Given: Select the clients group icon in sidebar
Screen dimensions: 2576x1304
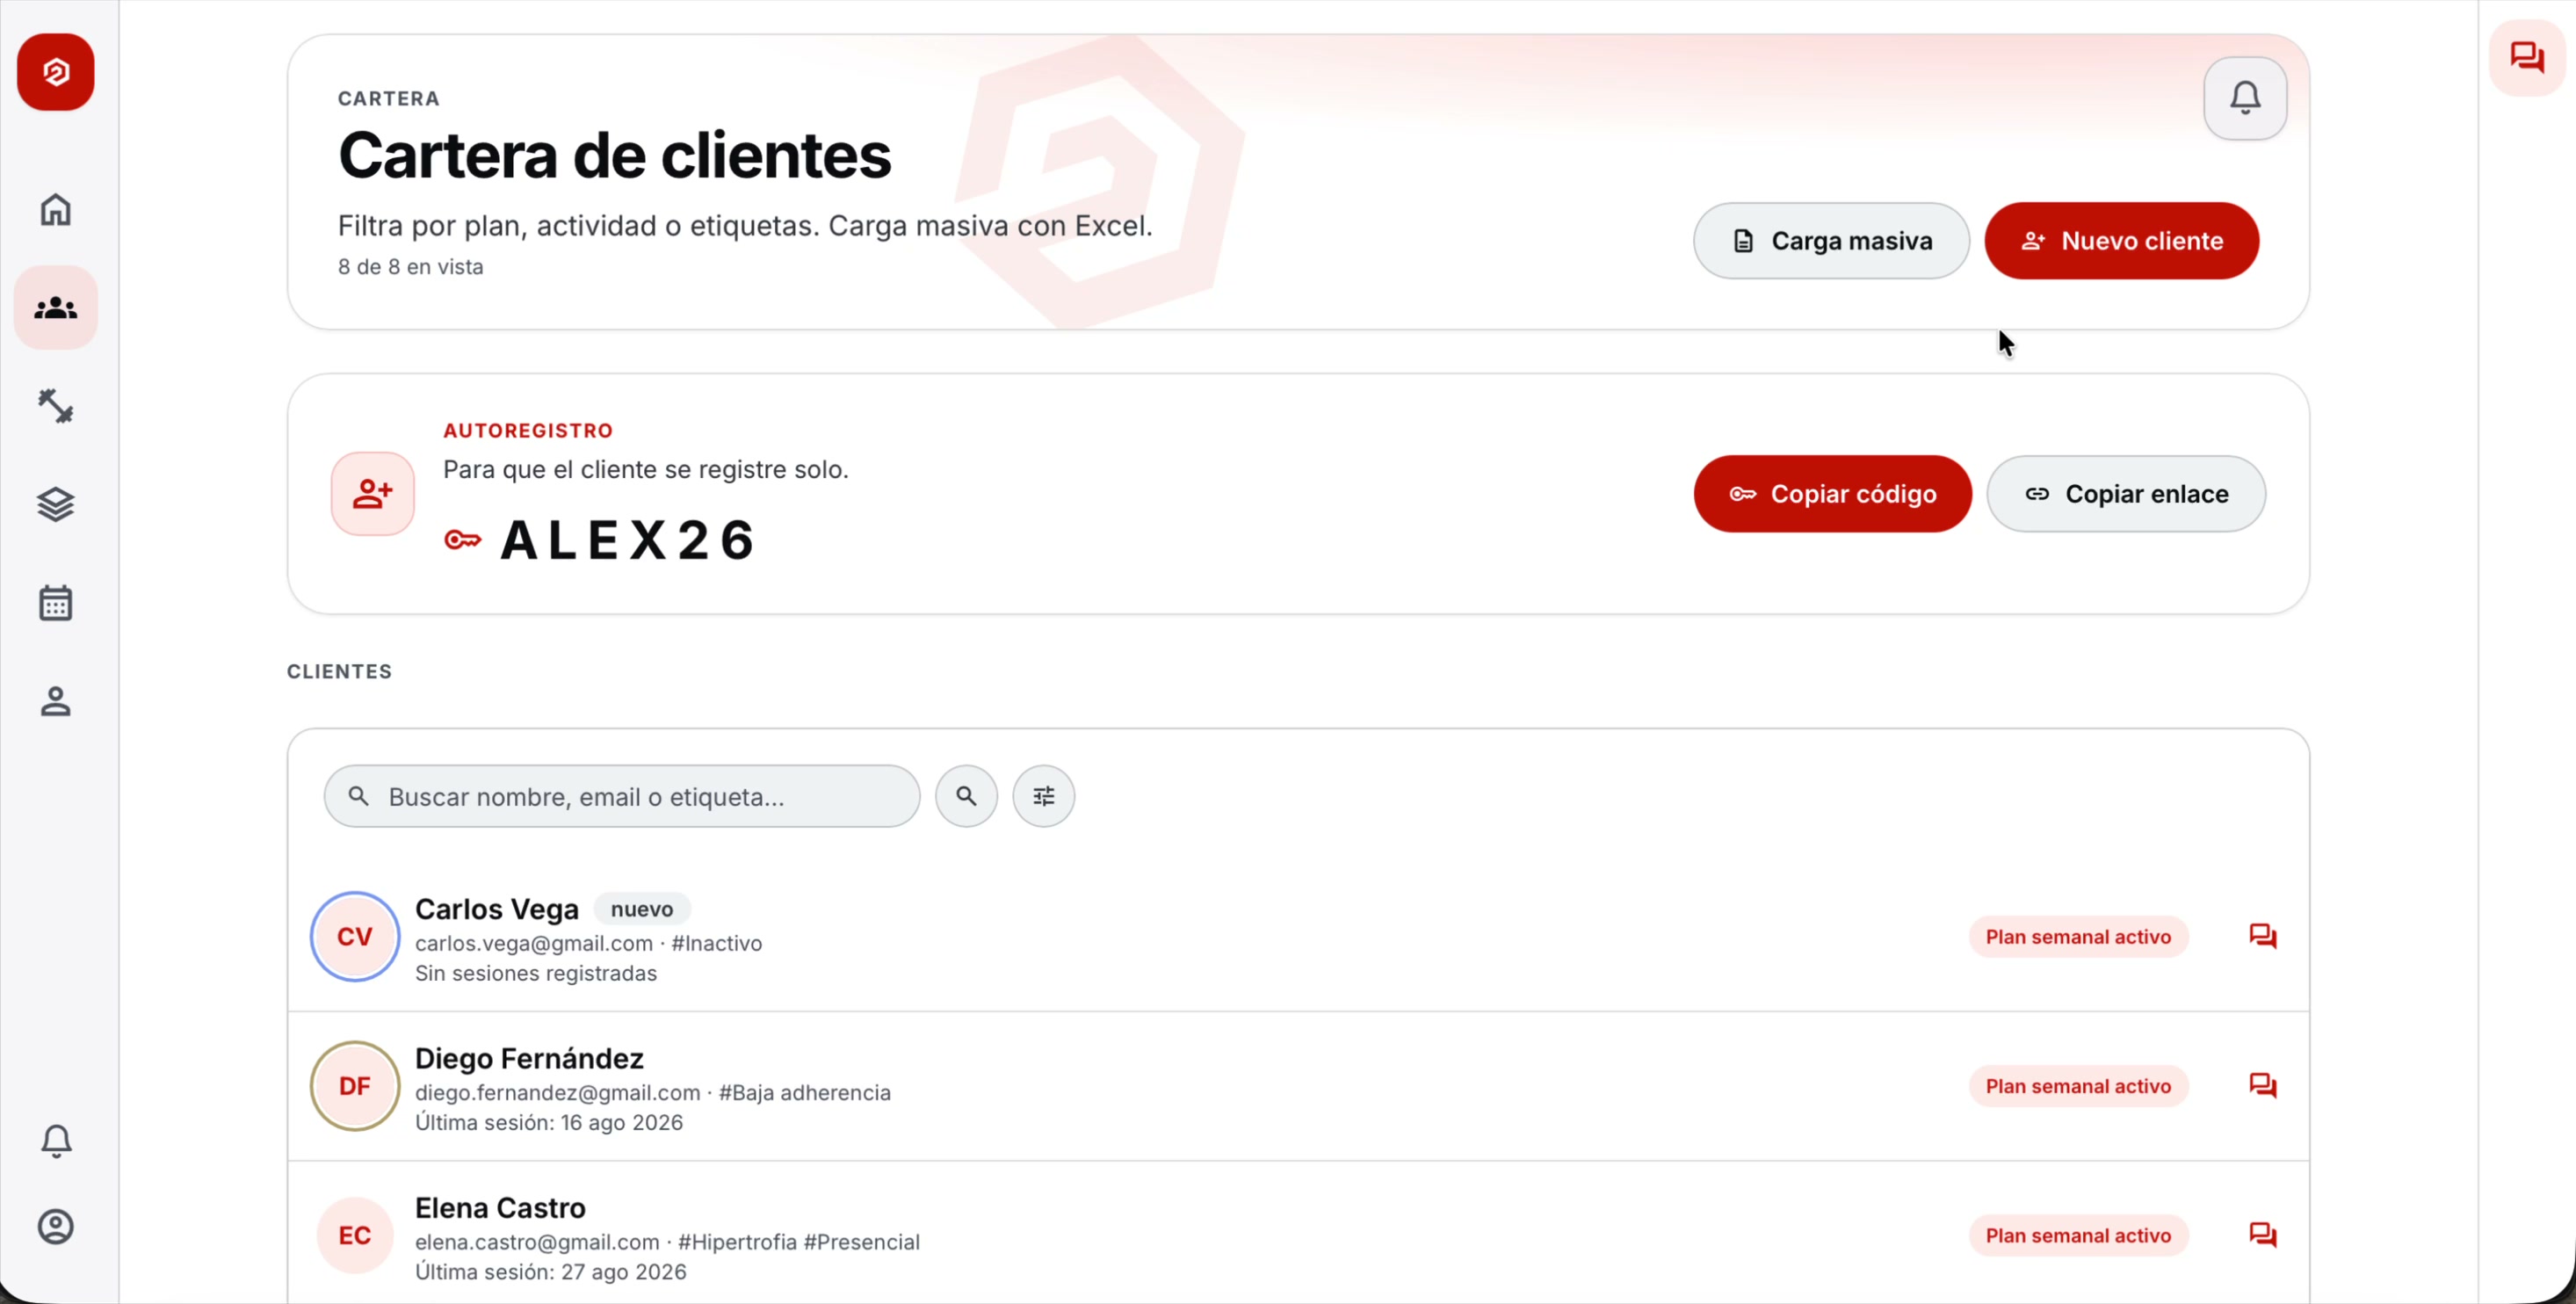Looking at the screenshot, I should pos(56,308).
